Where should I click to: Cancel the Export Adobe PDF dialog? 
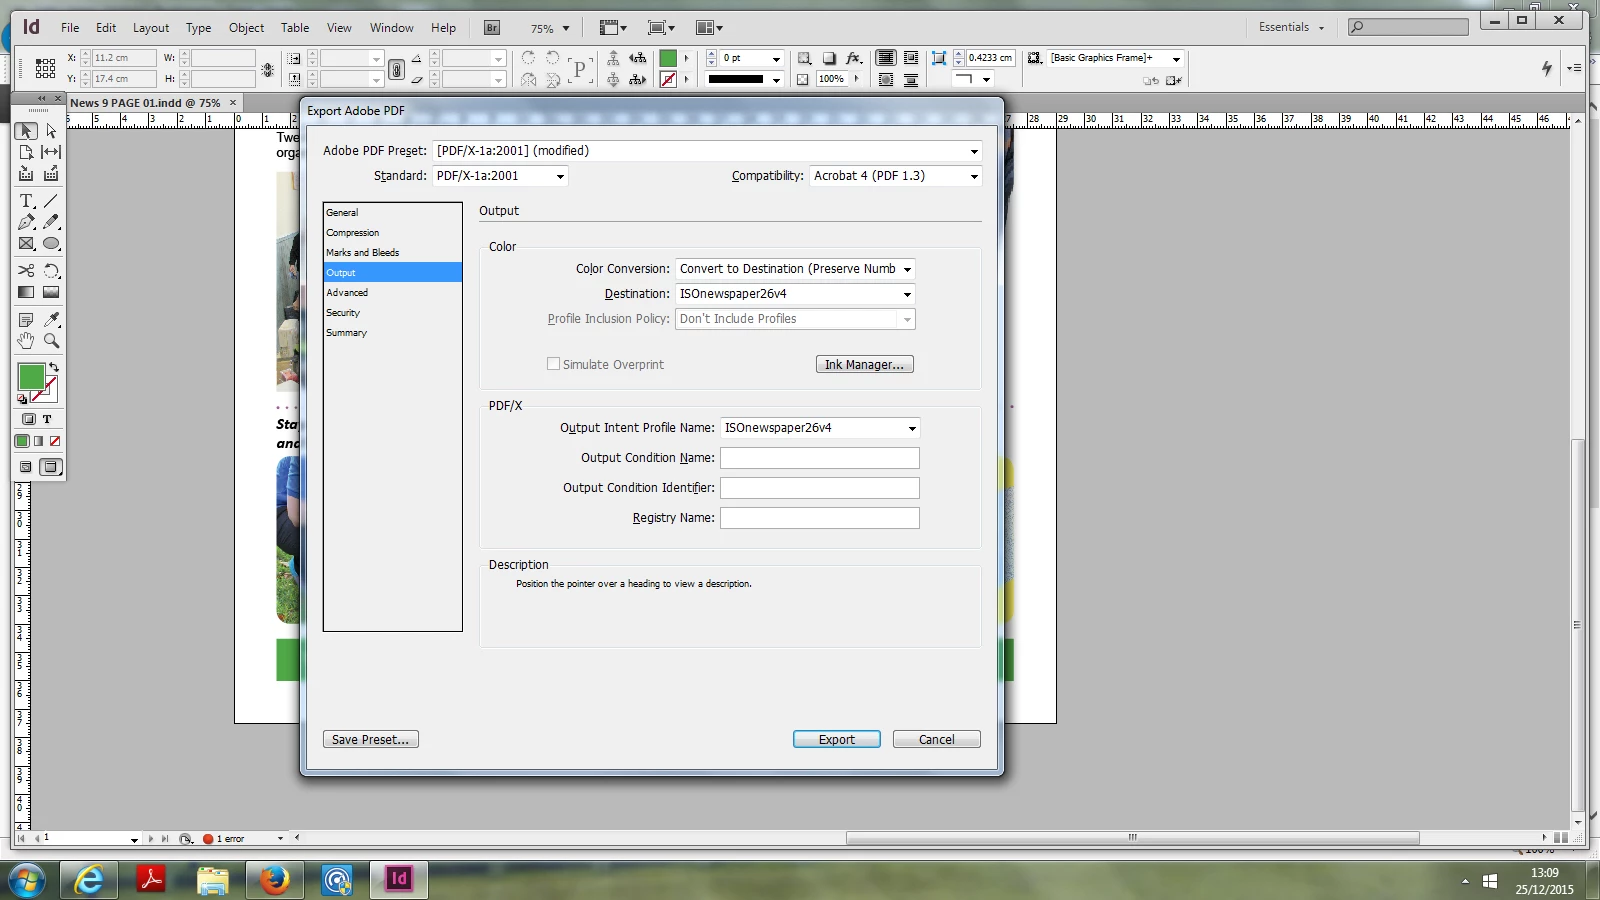pyautogui.click(x=937, y=740)
